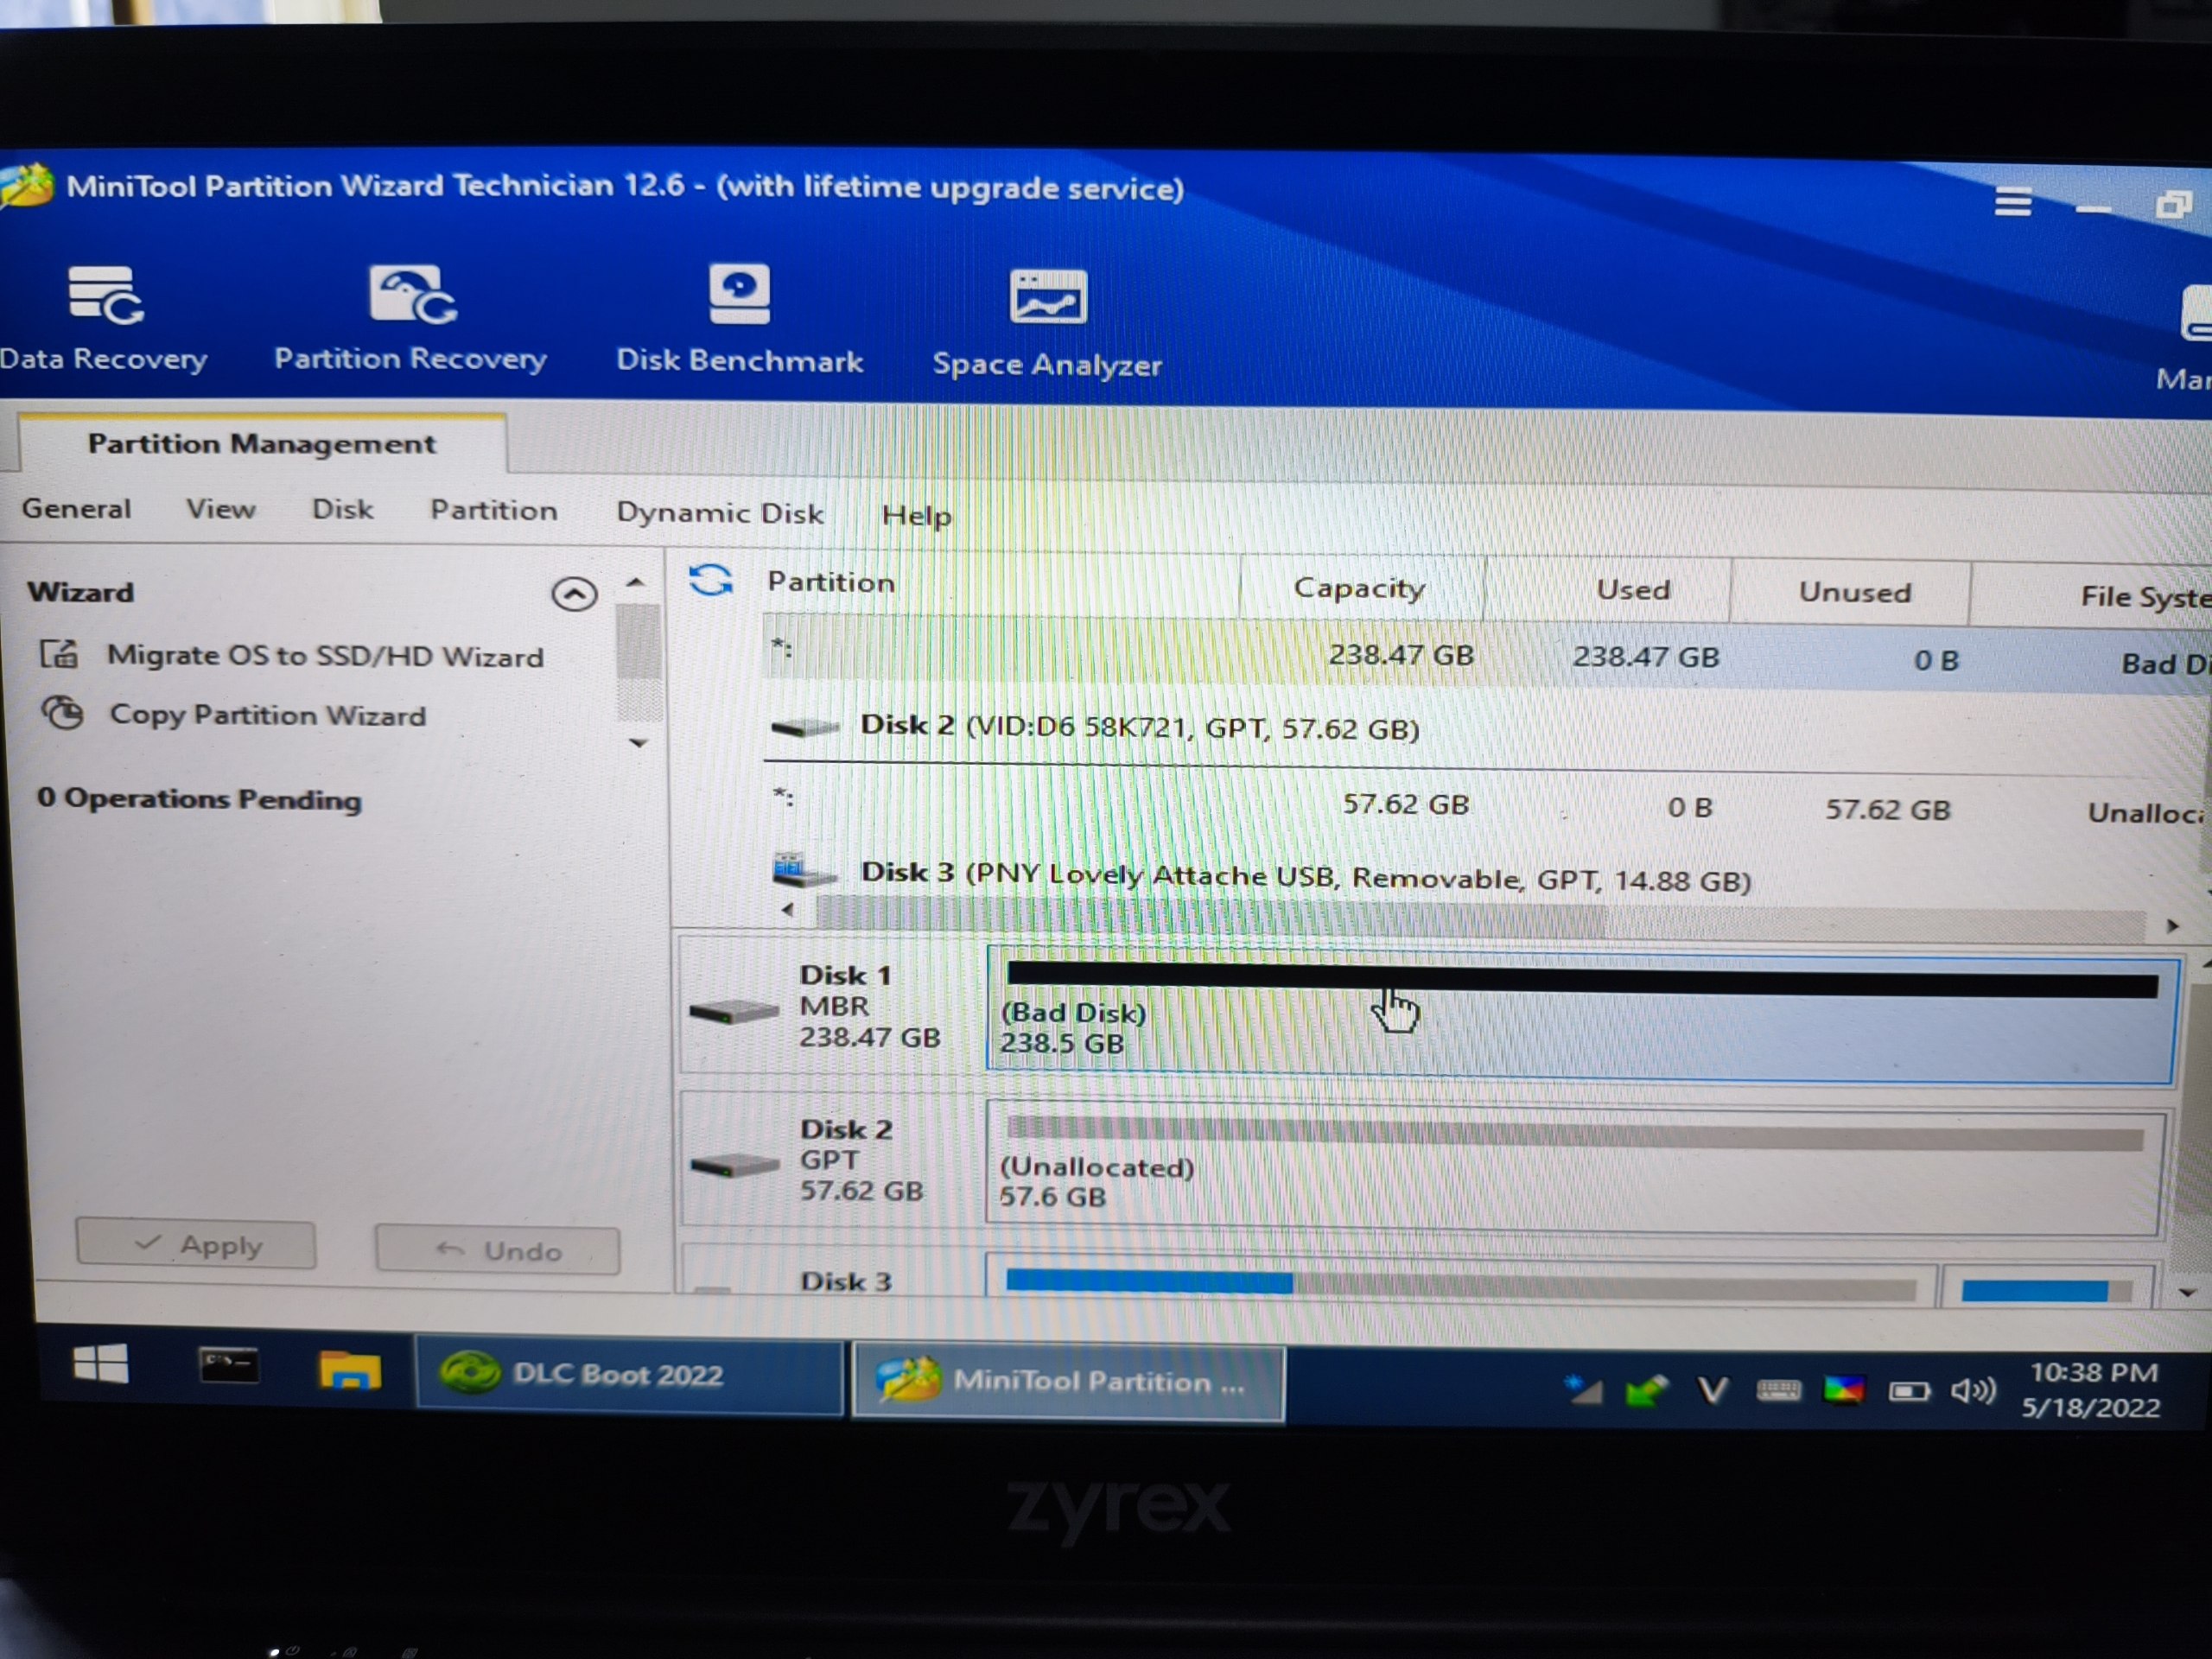The image size is (2212, 1659).
Task: Switch to DLC Boot 2022 taskbar window
Action: pyautogui.click(x=629, y=1374)
